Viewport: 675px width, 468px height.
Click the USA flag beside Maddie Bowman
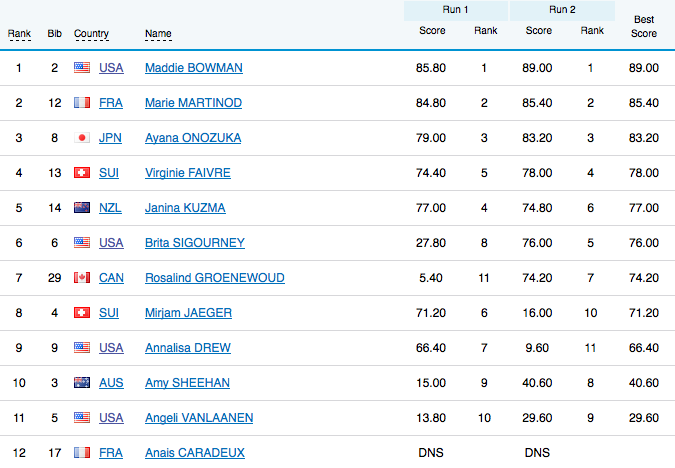coord(82,68)
